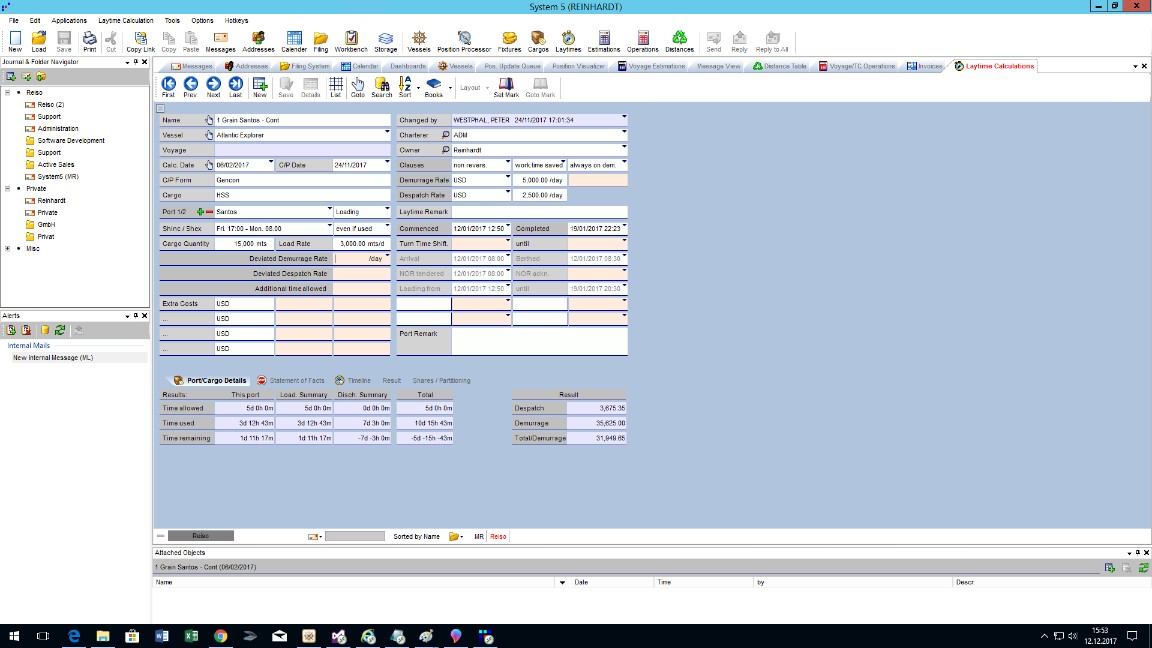The width and height of the screenshot is (1152, 648).
Task: Go to the Next record
Action: 213,87
